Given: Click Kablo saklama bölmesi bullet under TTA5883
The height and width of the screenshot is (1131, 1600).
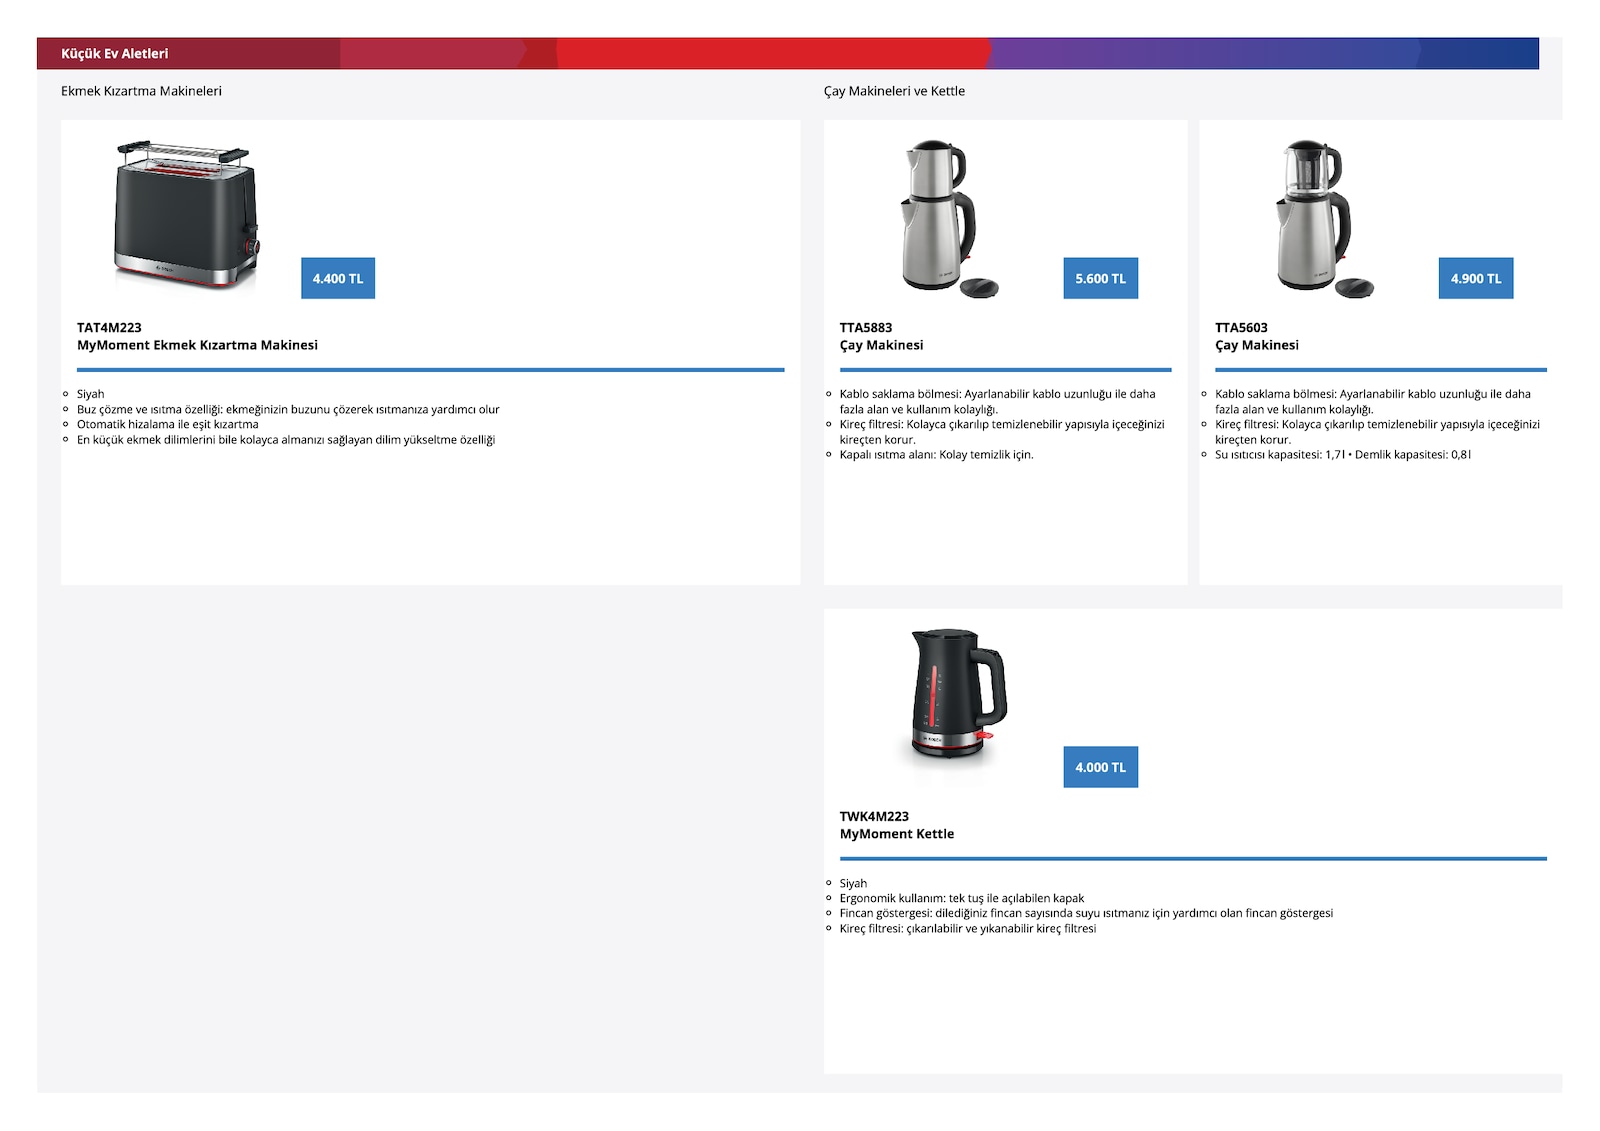Looking at the screenshot, I should tap(998, 402).
